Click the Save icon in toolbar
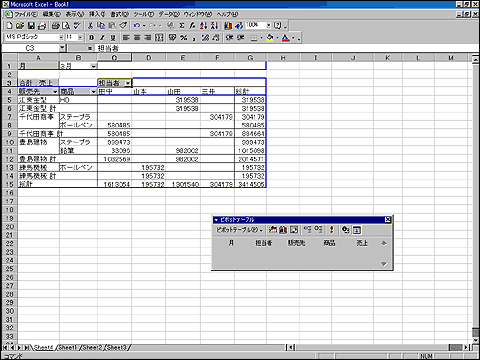This screenshot has width=480, height=360. point(31,25)
